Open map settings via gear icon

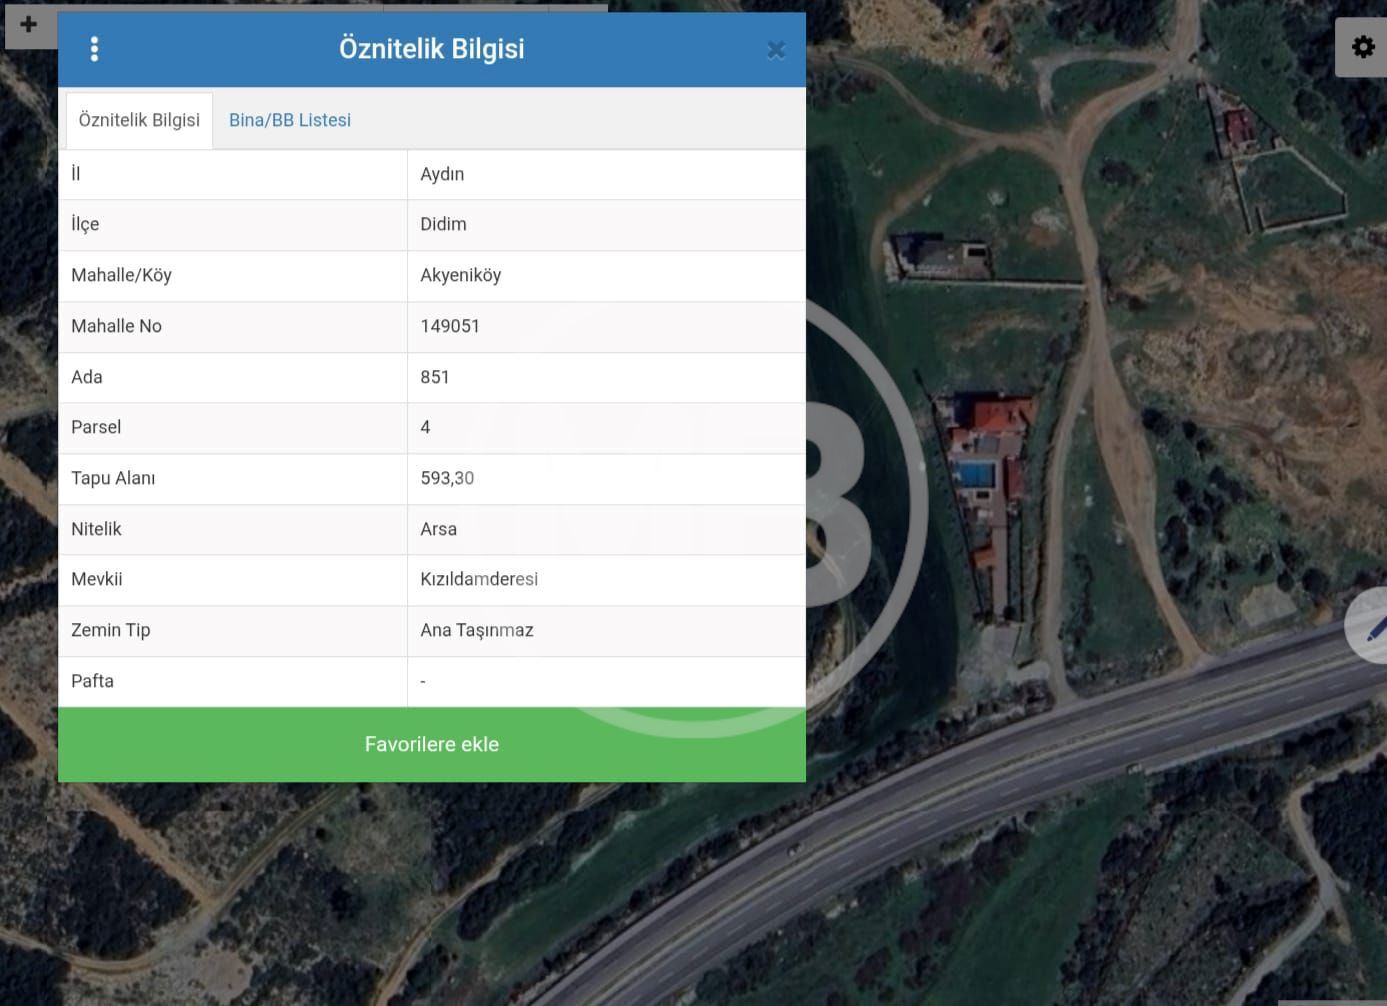click(x=1362, y=47)
